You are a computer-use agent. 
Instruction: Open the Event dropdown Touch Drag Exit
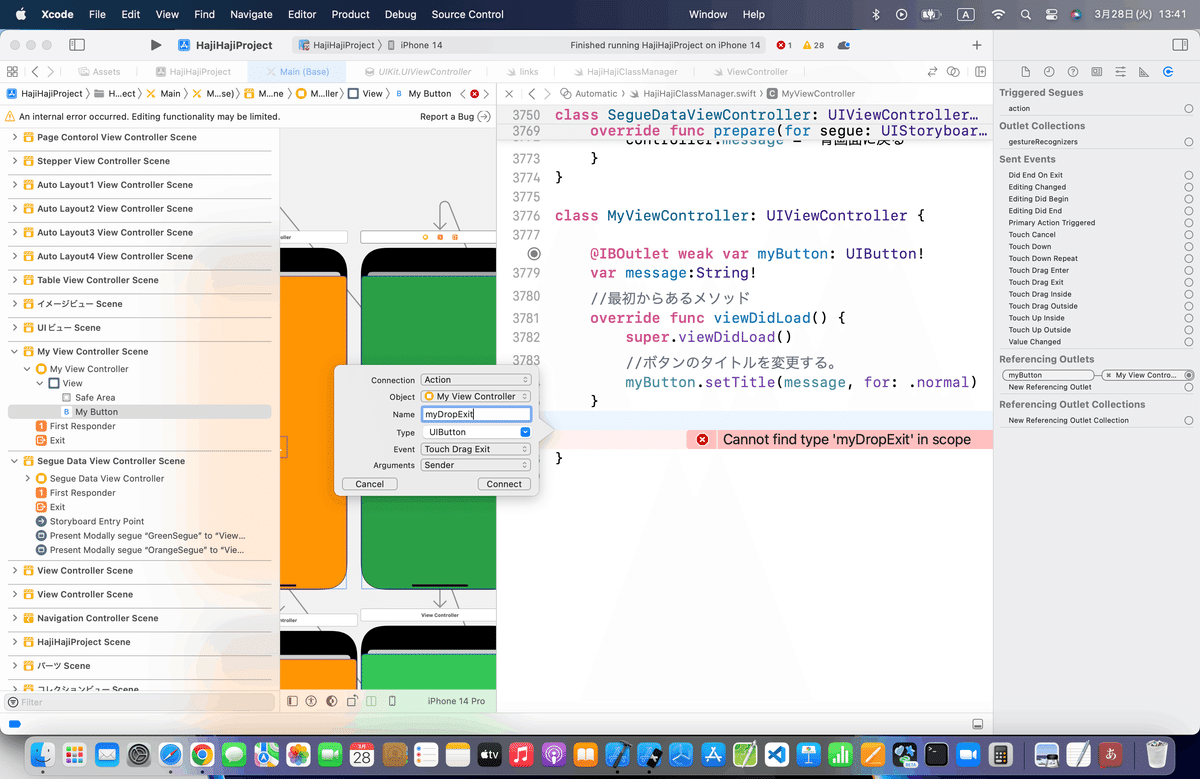coord(476,449)
